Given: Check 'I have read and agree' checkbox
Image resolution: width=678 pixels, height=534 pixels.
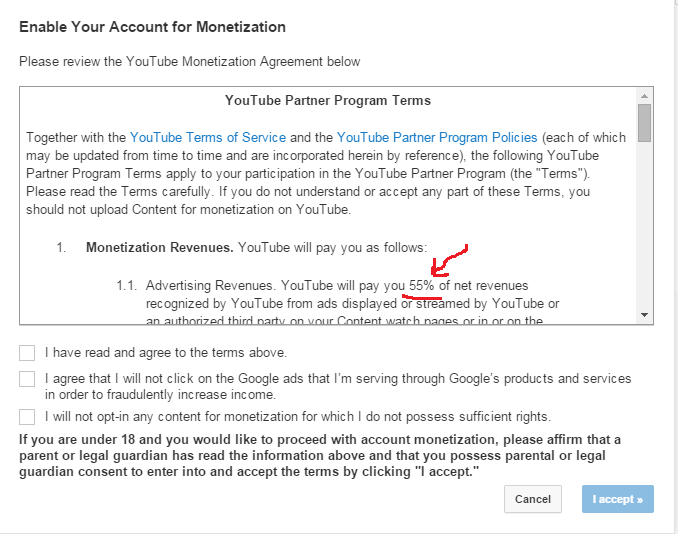Looking at the screenshot, I should (x=27, y=353).
